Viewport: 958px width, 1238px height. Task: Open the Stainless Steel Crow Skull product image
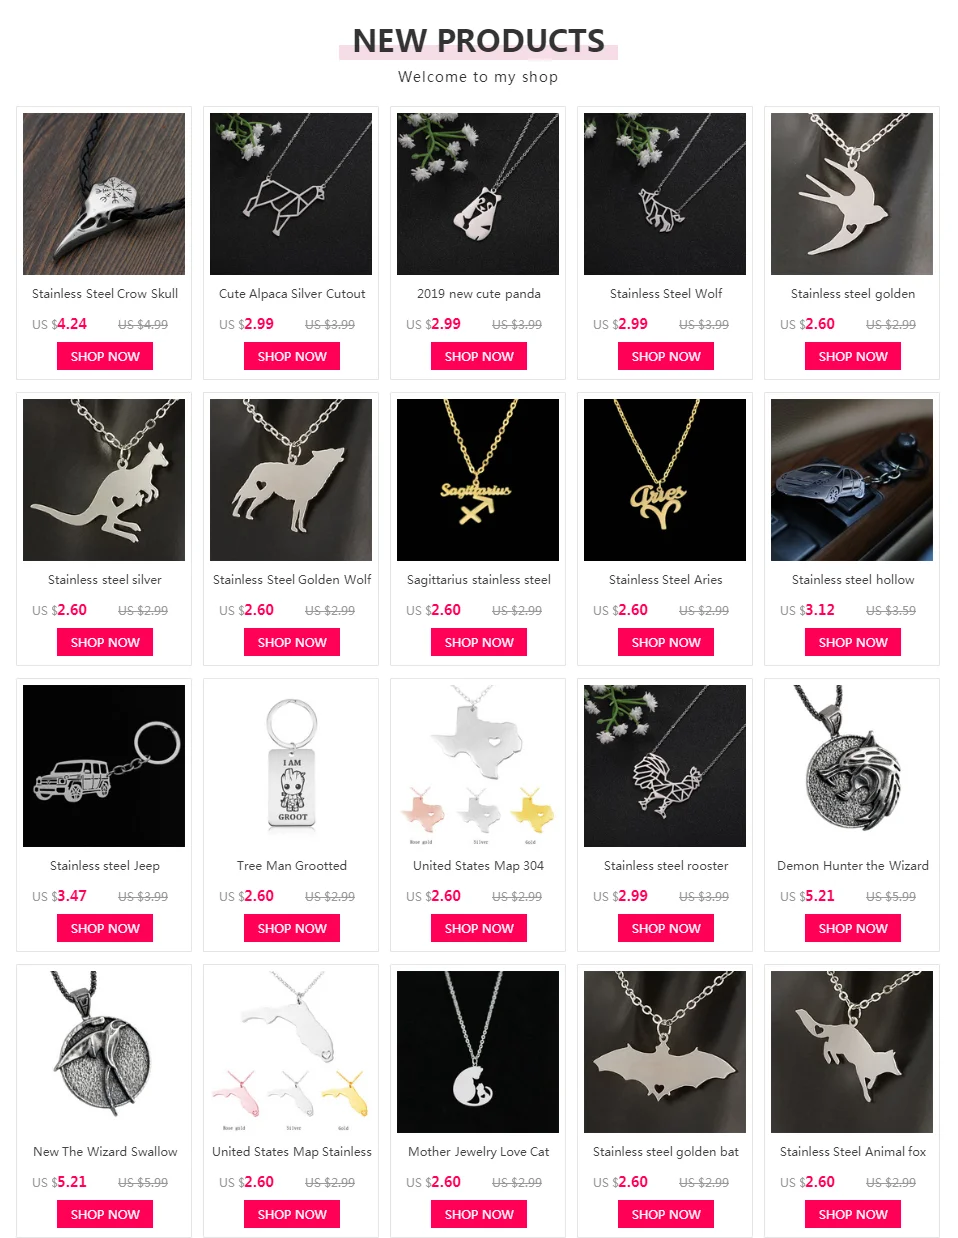(104, 194)
